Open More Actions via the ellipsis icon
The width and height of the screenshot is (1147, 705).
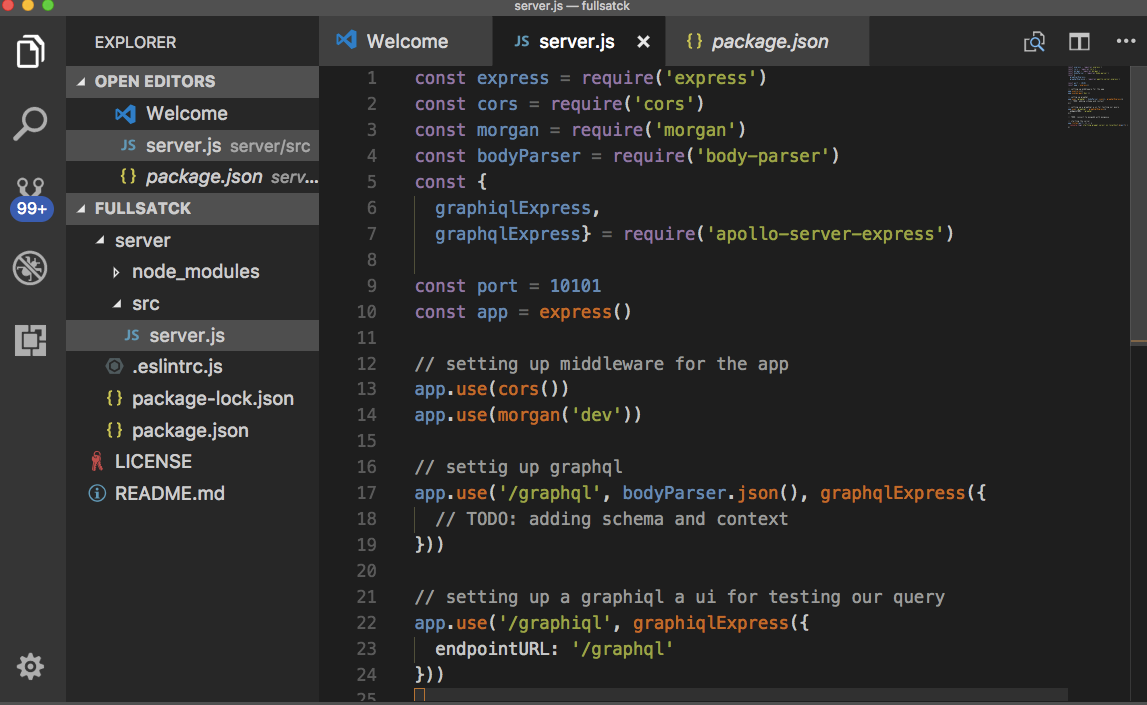click(x=1126, y=42)
